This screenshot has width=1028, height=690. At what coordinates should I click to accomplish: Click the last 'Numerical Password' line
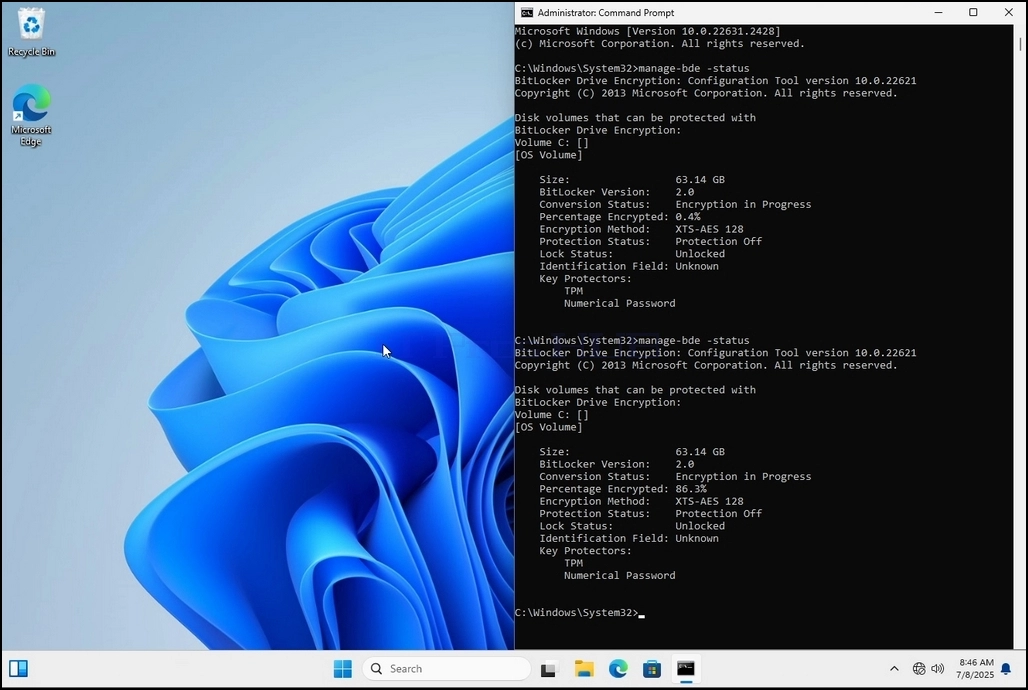click(x=620, y=575)
